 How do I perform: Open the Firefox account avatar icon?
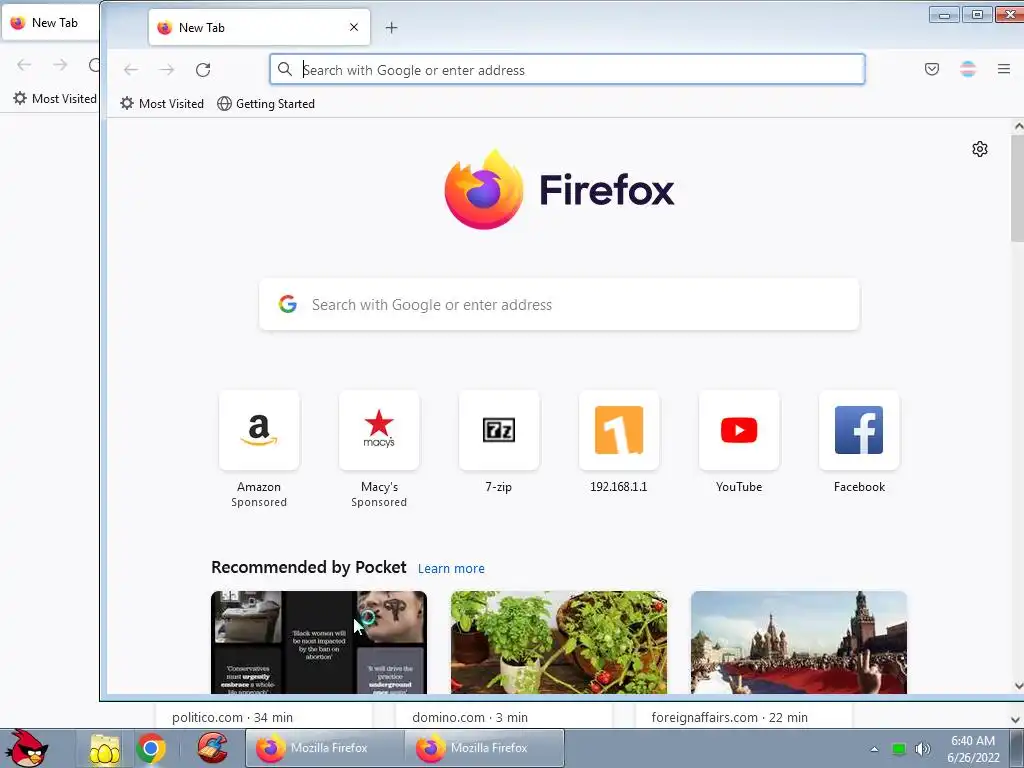[968, 69]
